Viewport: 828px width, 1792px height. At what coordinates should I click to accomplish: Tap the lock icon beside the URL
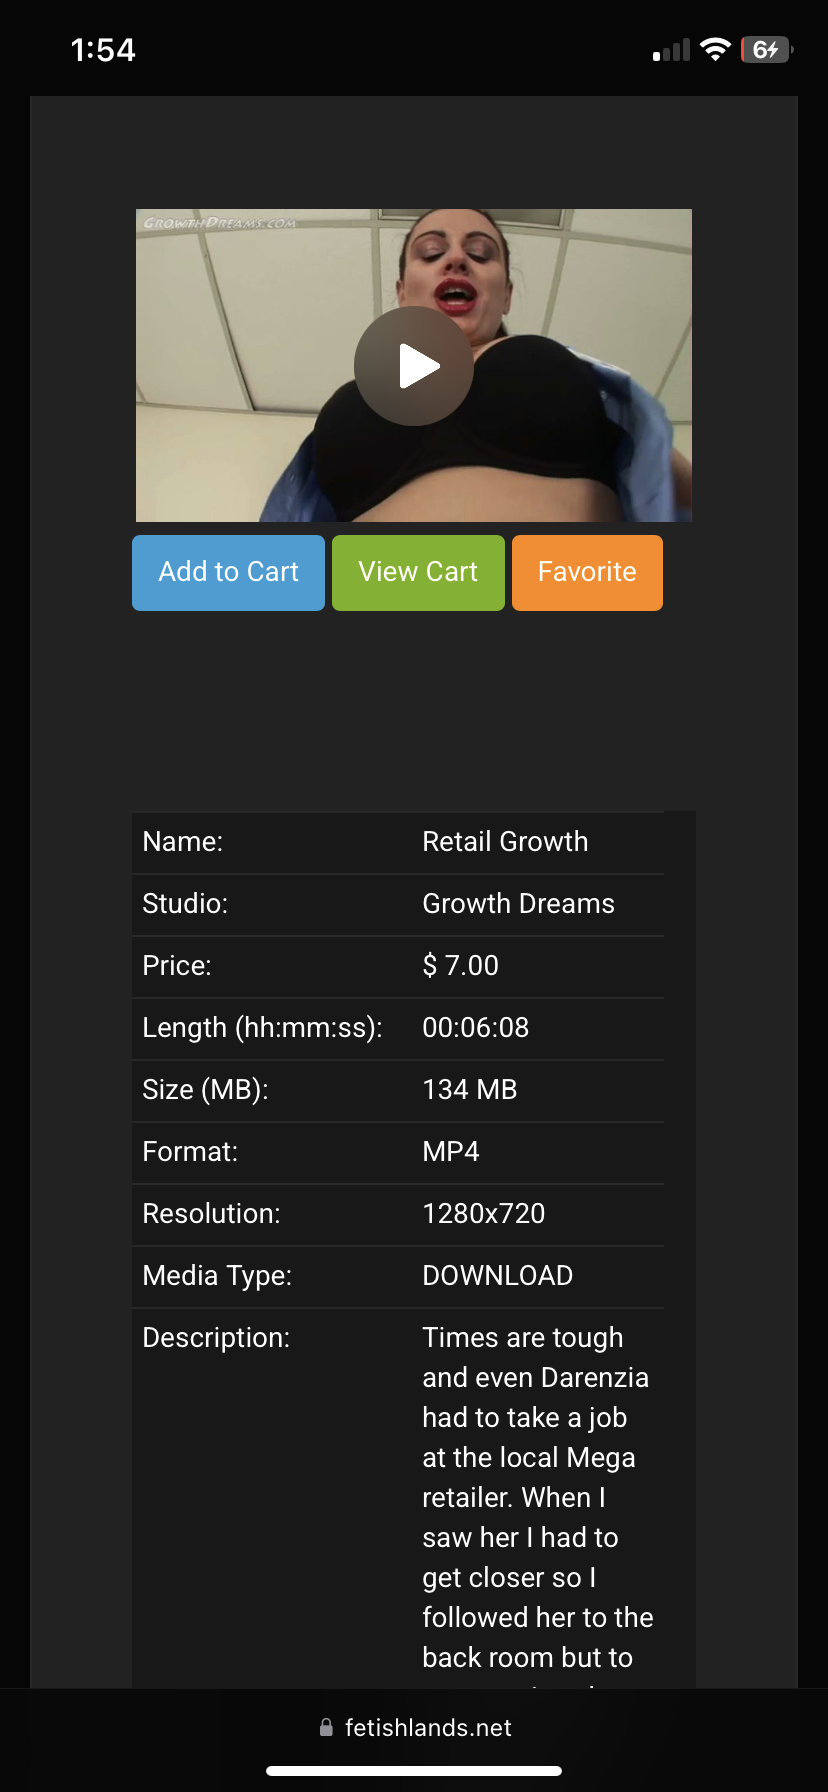pos(326,1727)
